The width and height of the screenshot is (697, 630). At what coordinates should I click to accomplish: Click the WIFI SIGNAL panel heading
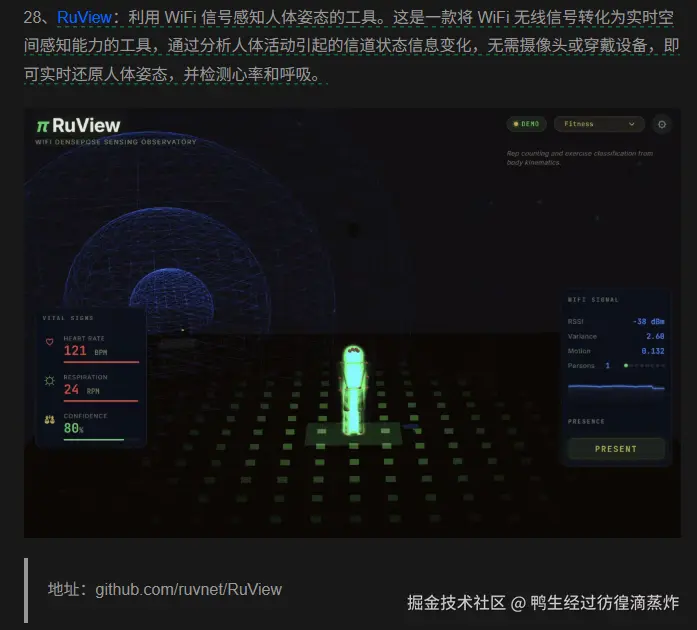[x=593, y=300]
